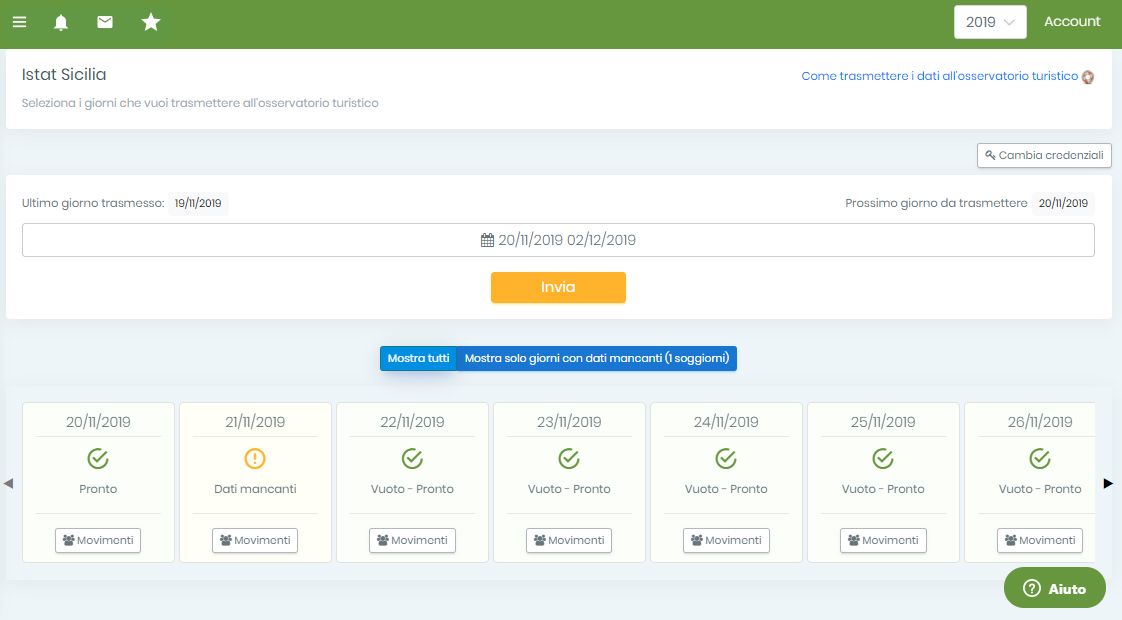
Task: Open Movimenti for 24/11/2019
Action: click(x=726, y=540)
